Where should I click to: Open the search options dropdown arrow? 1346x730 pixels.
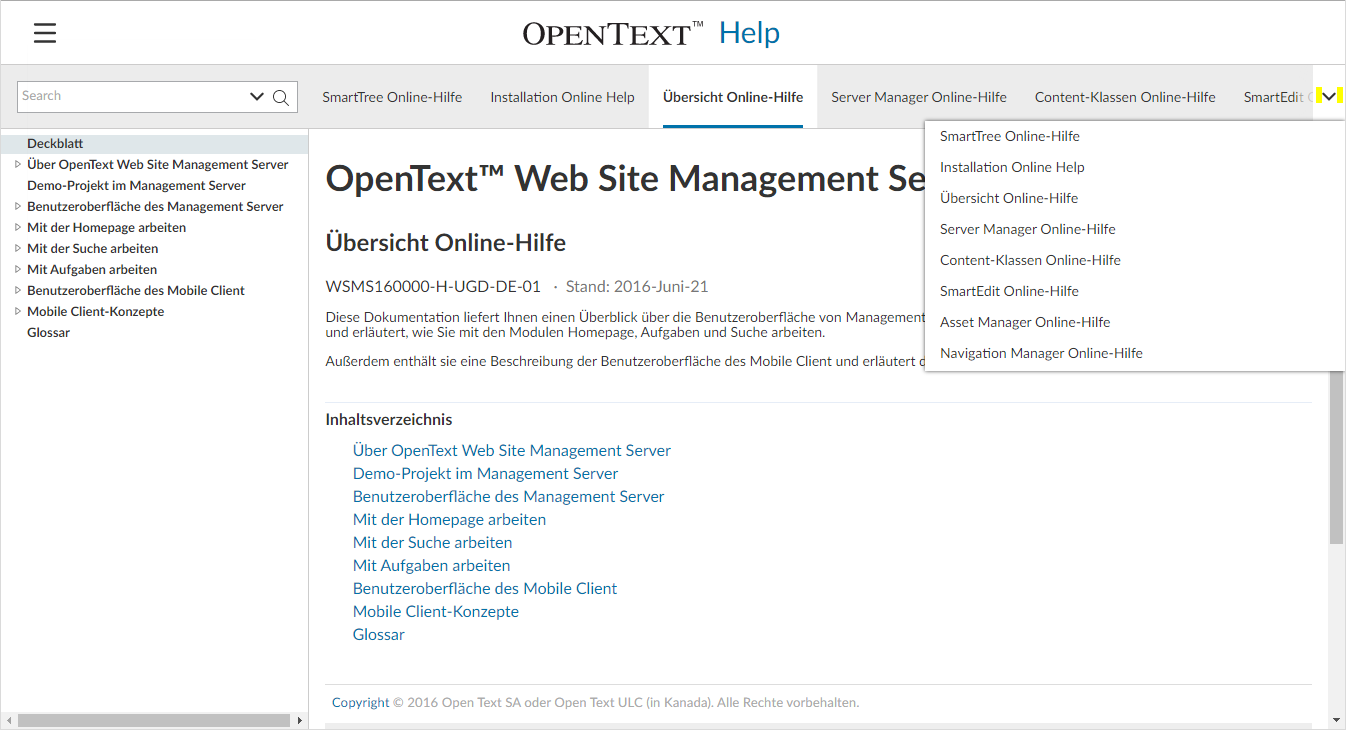[257, 97]
